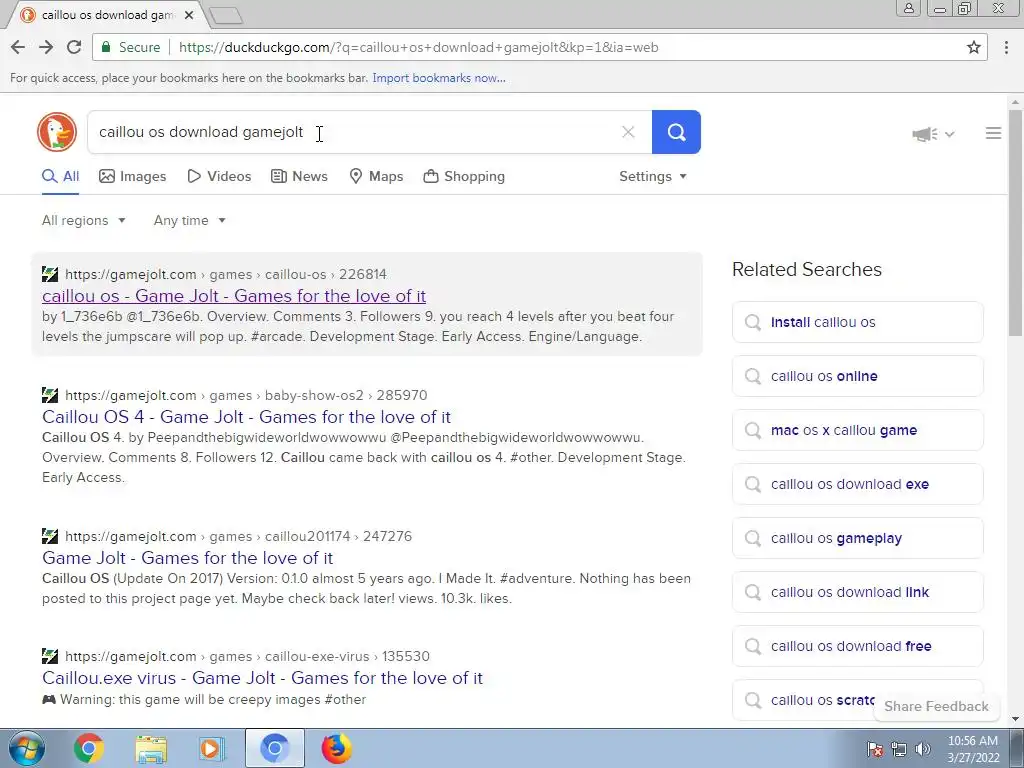Open a new tab button
This screenshot has width=1024, height=768.
(x=227, y=15)
